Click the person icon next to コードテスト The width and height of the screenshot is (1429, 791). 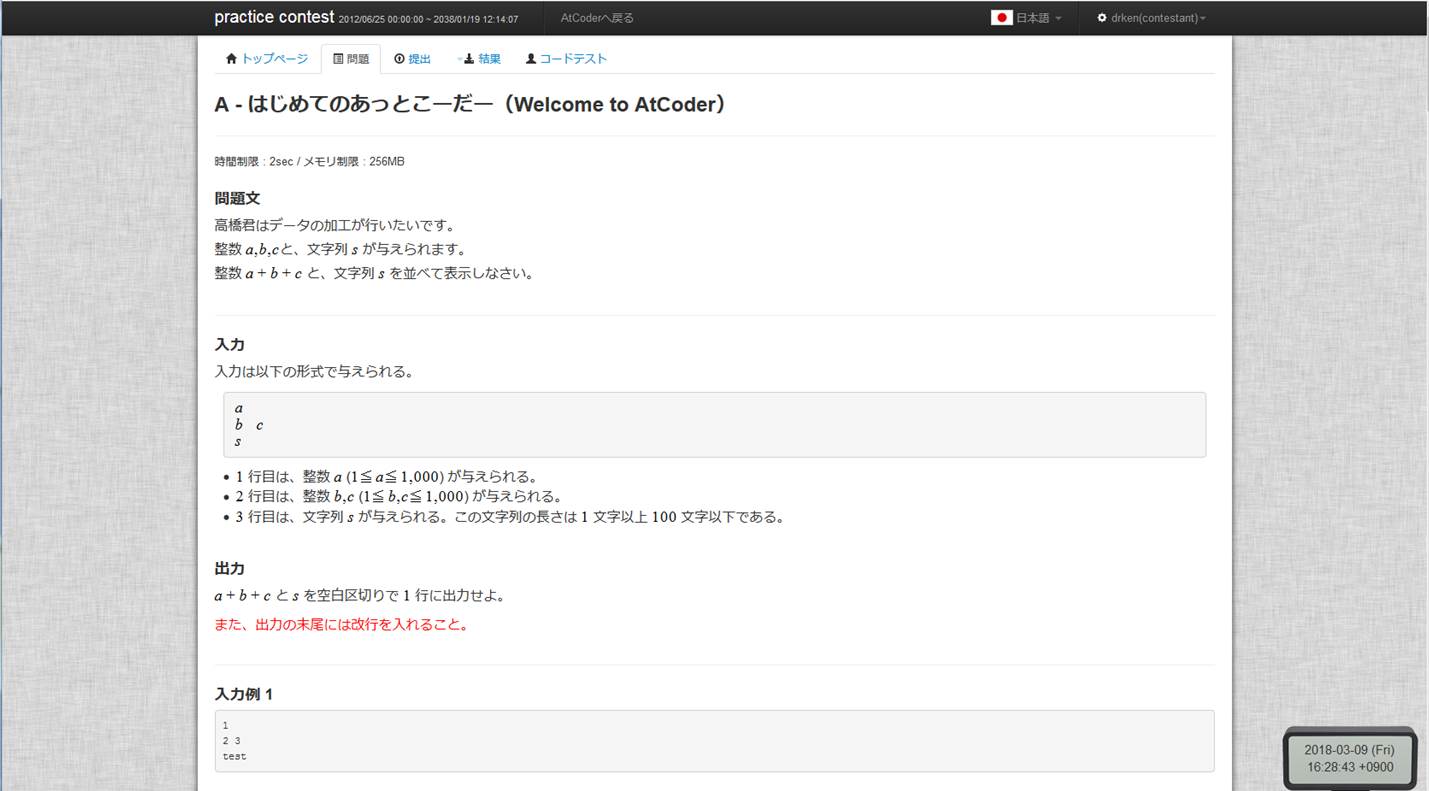tap(531, 58)
